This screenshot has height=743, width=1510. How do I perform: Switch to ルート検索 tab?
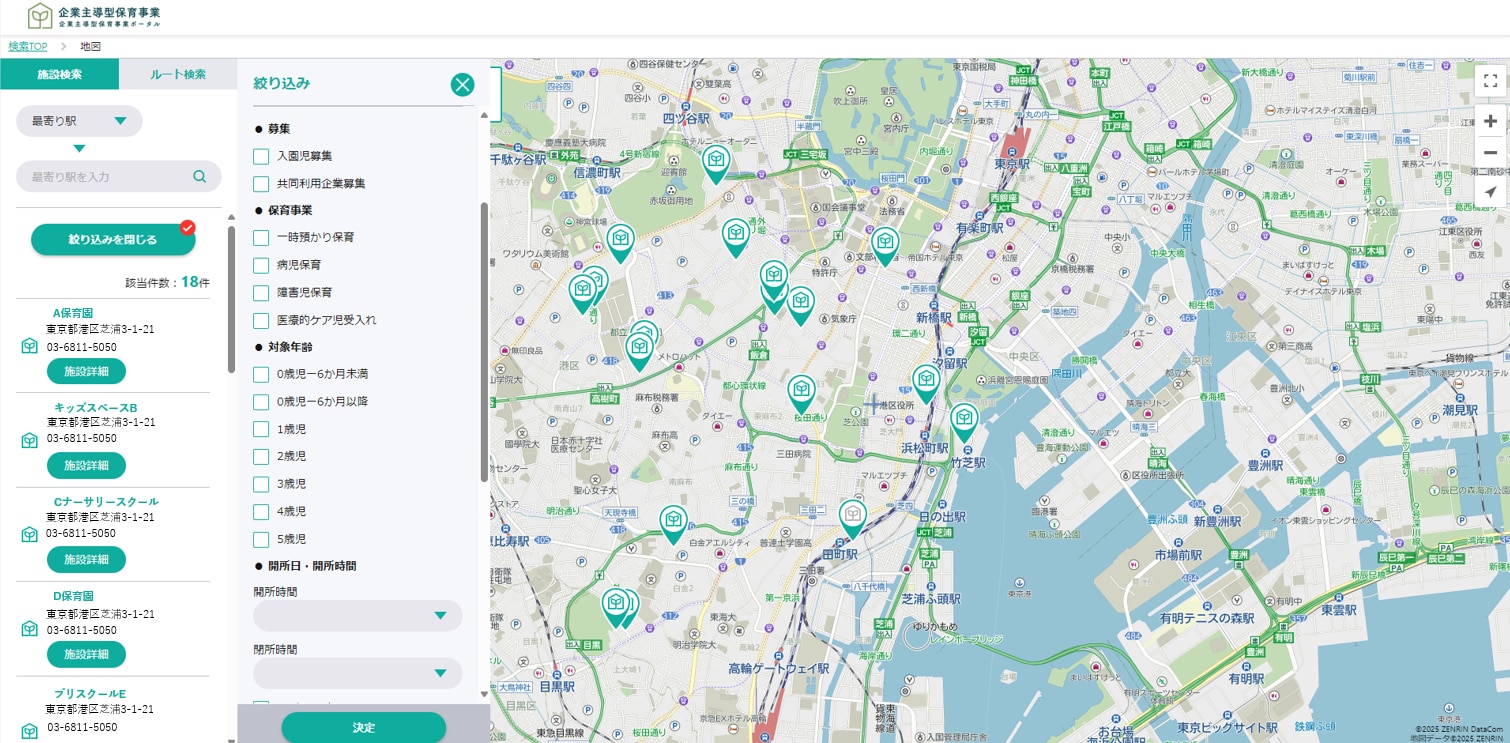point(178,74)
